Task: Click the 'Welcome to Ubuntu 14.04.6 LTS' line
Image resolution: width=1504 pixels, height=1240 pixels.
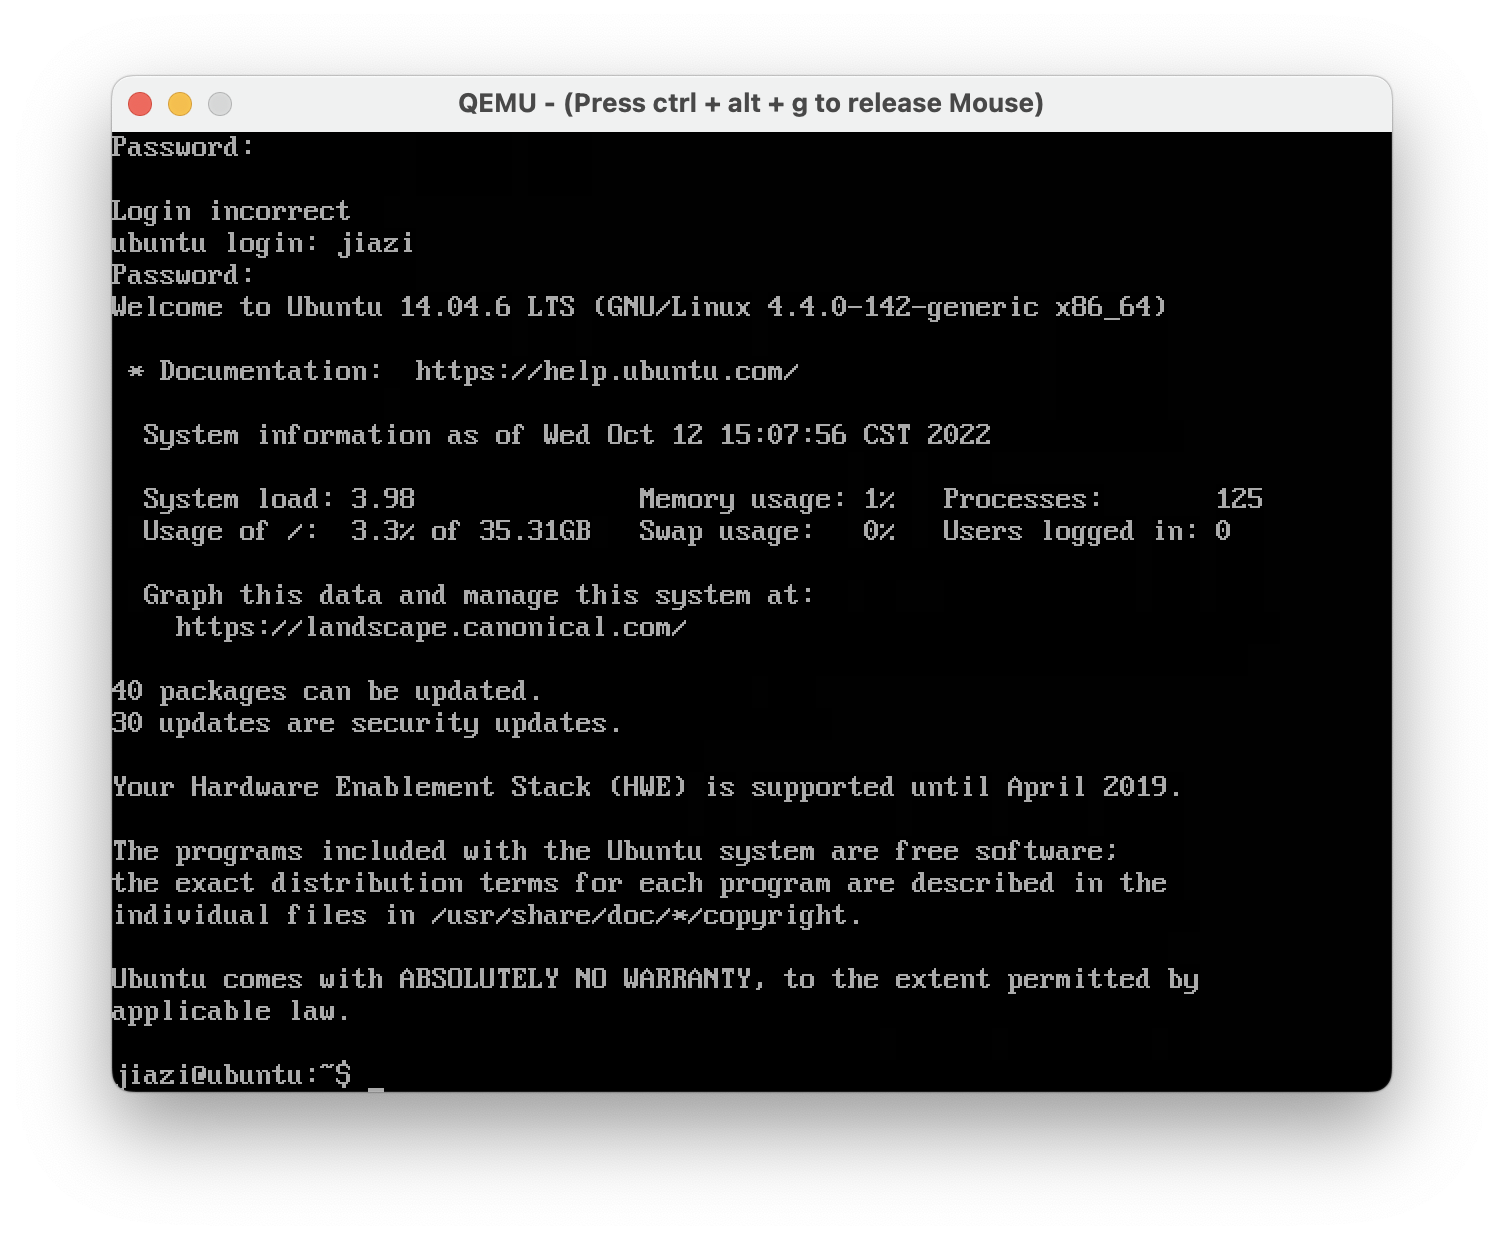Action: pos(640,307)
